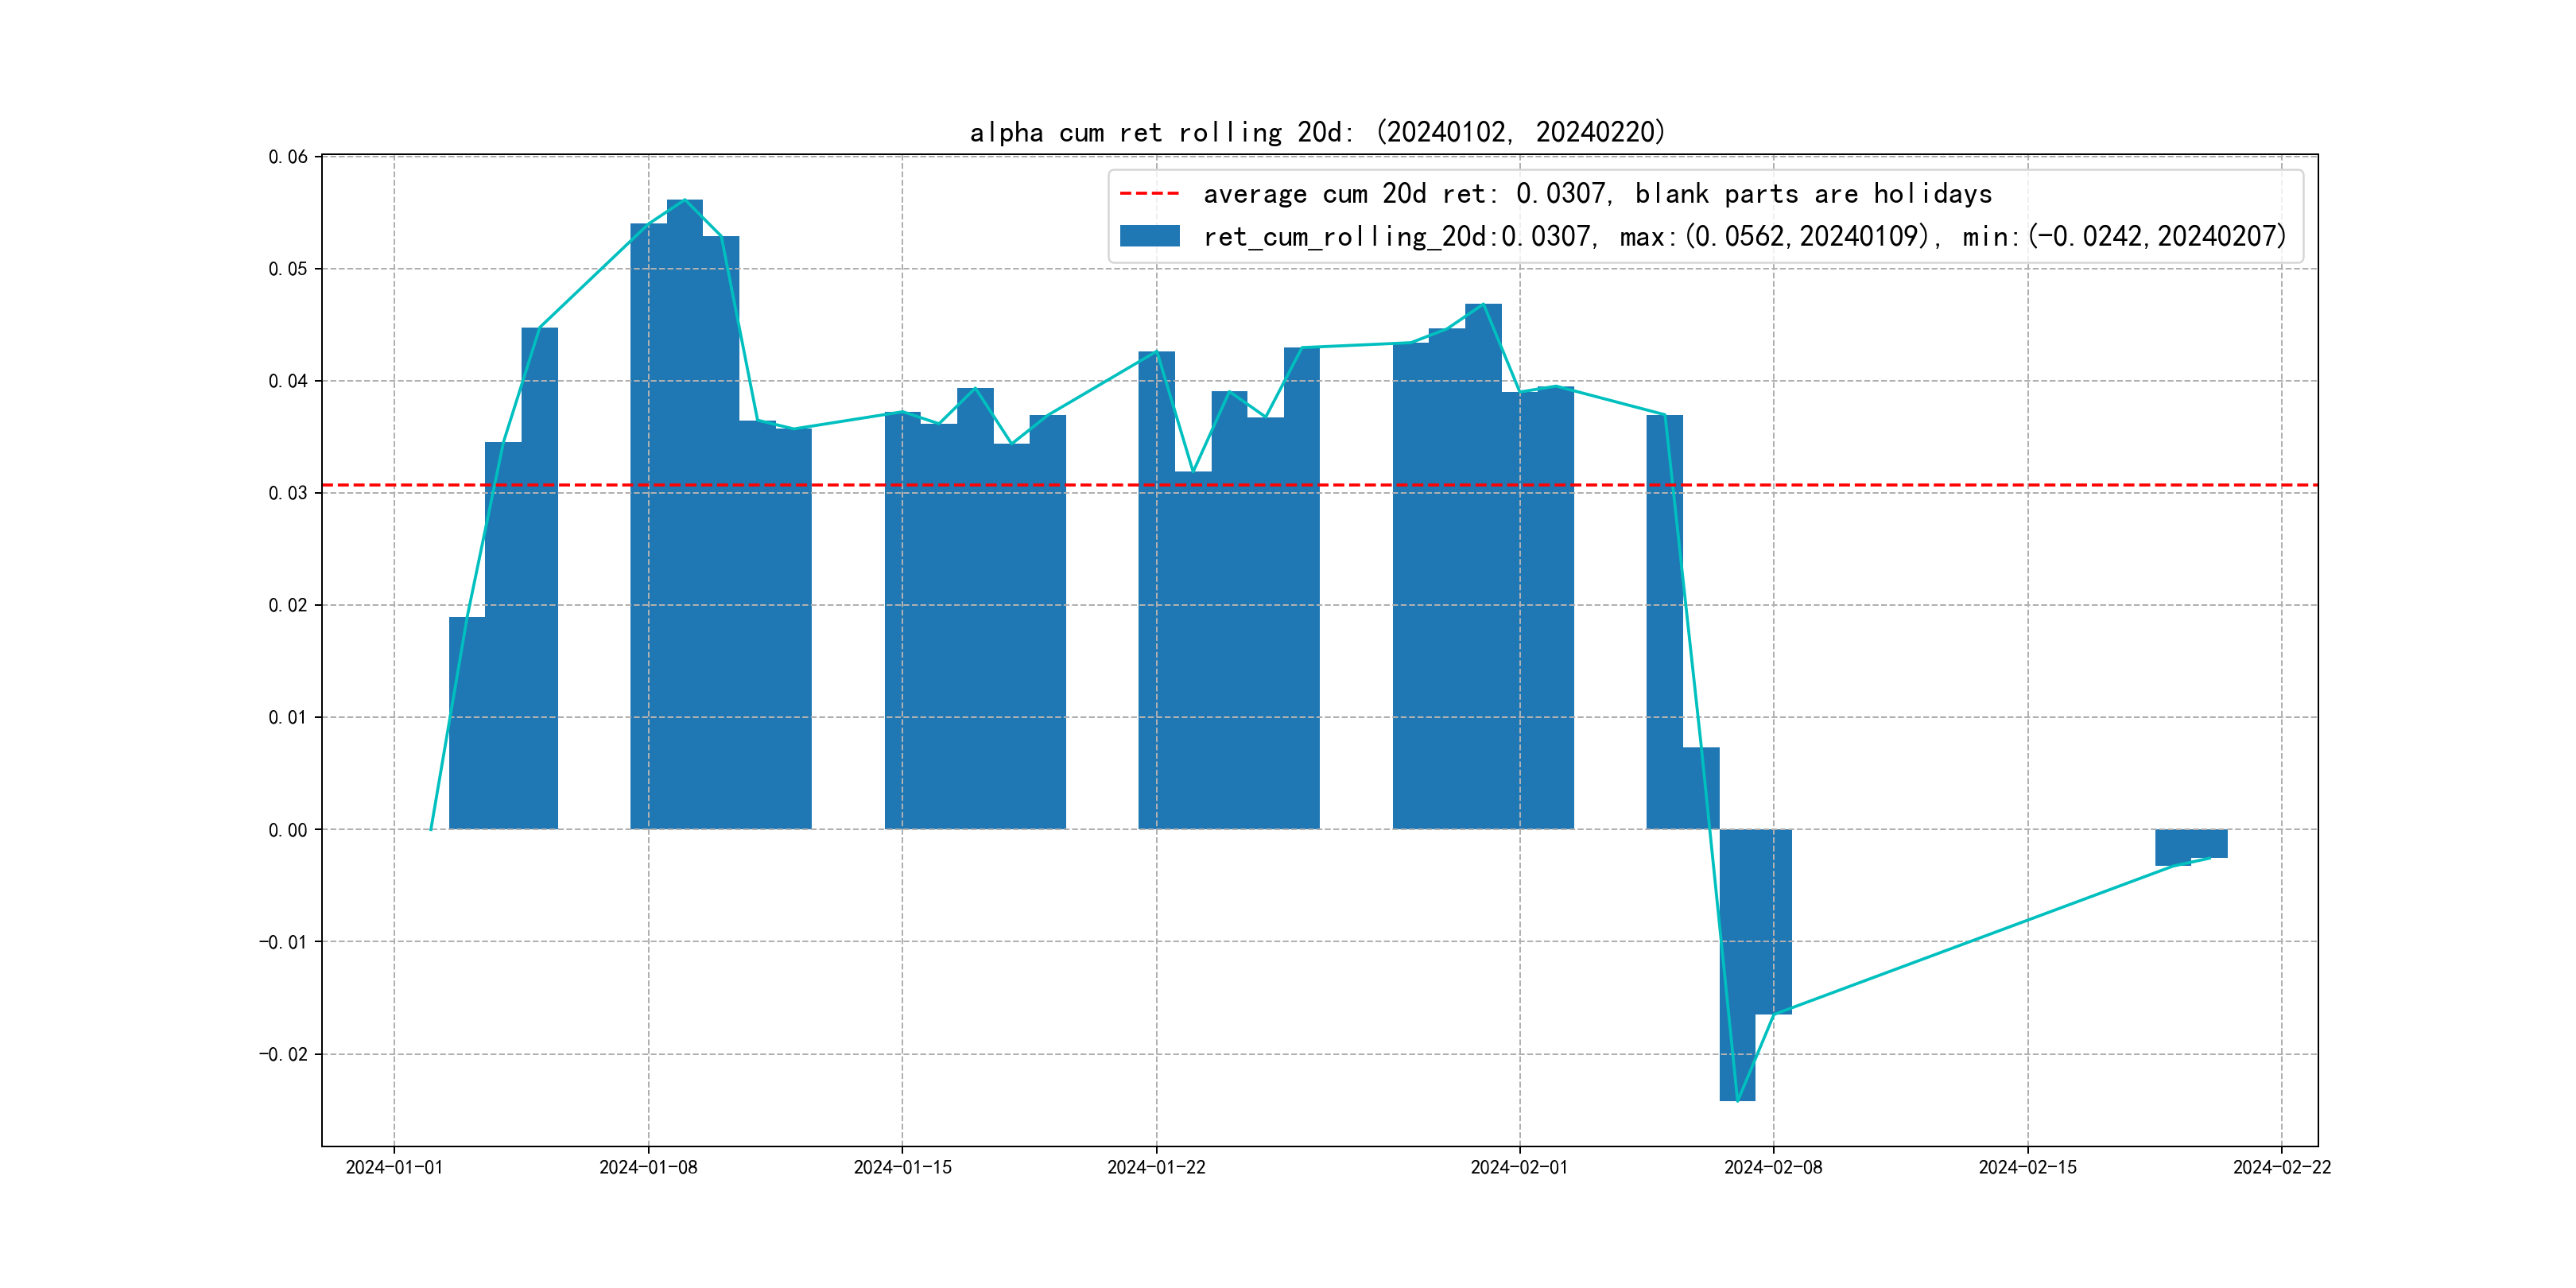Click the 2024-01-15 x-axis label

902,1167
